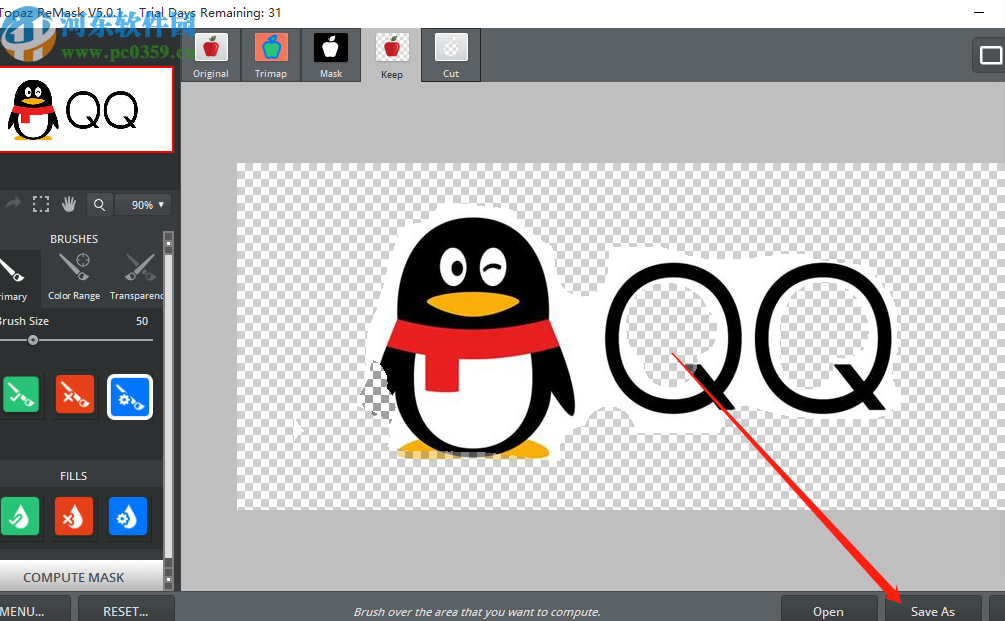Click the left panel vertical scrollbar
The height and width of the screenshot is (621, 1005).
point(169,410)
